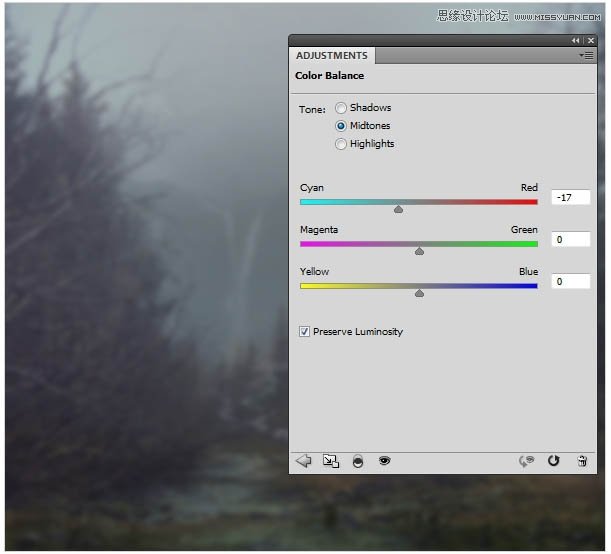Click the Yellow/Blue value input field
Viewport: 611px width, 554px height.
pyautogui.click(x=570, y=282)
